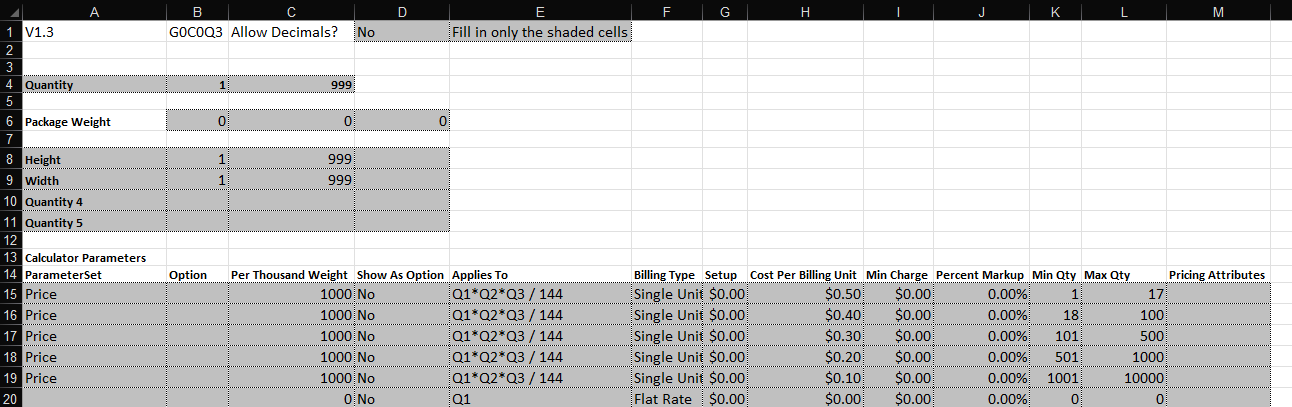The image size is (1292, 407).
Task: Click the Applies To cell showing Q1 only
Action: tap(541, 399)
